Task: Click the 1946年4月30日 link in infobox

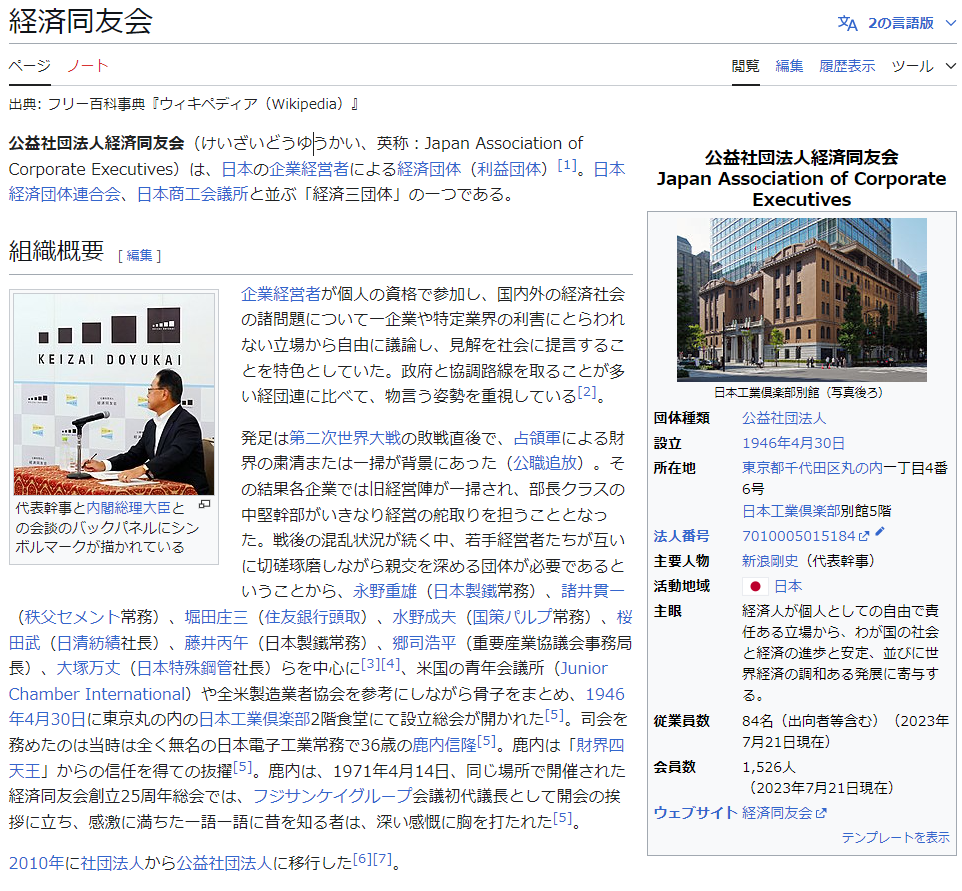Action: (793, 443)
